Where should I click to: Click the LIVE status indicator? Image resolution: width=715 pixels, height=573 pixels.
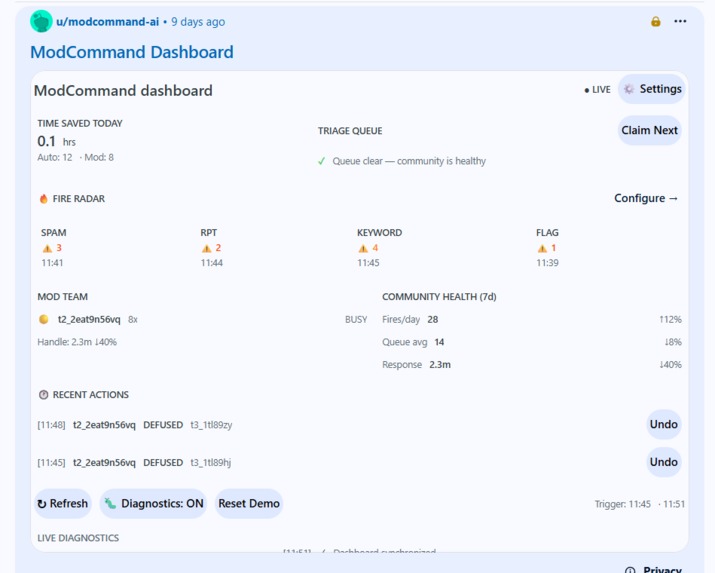(597, 90)
